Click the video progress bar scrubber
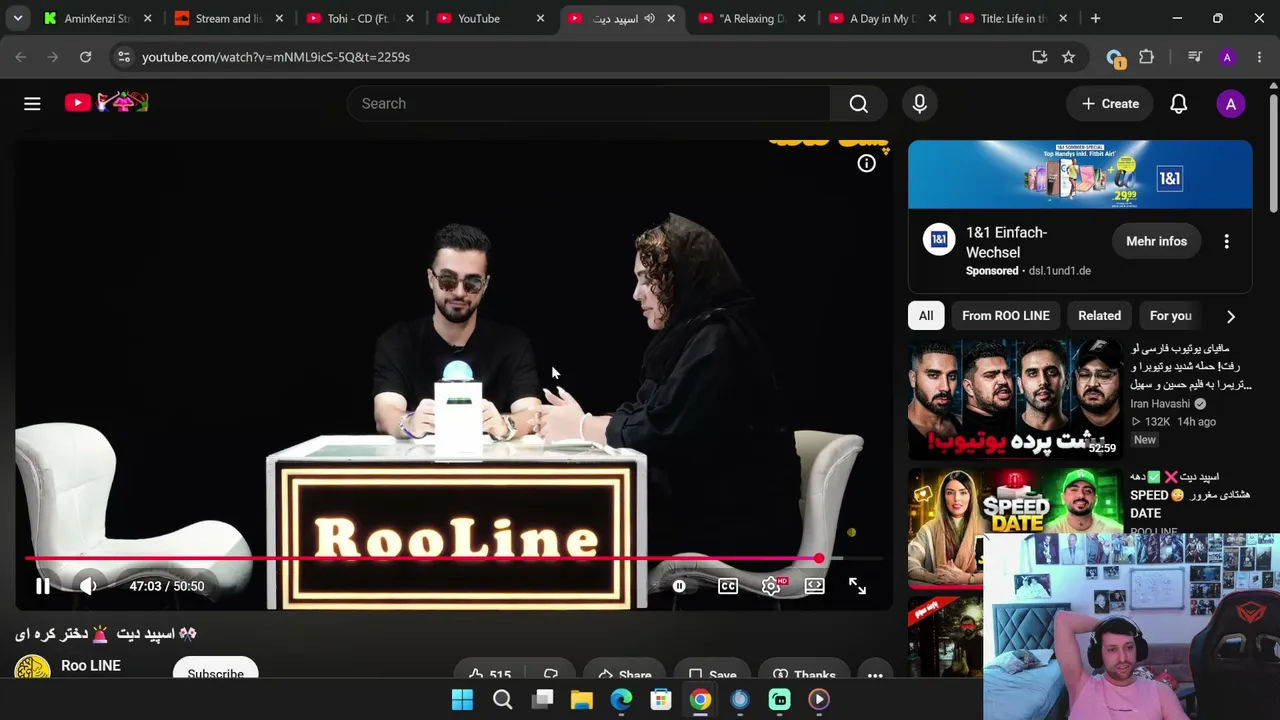 [819, 559]
